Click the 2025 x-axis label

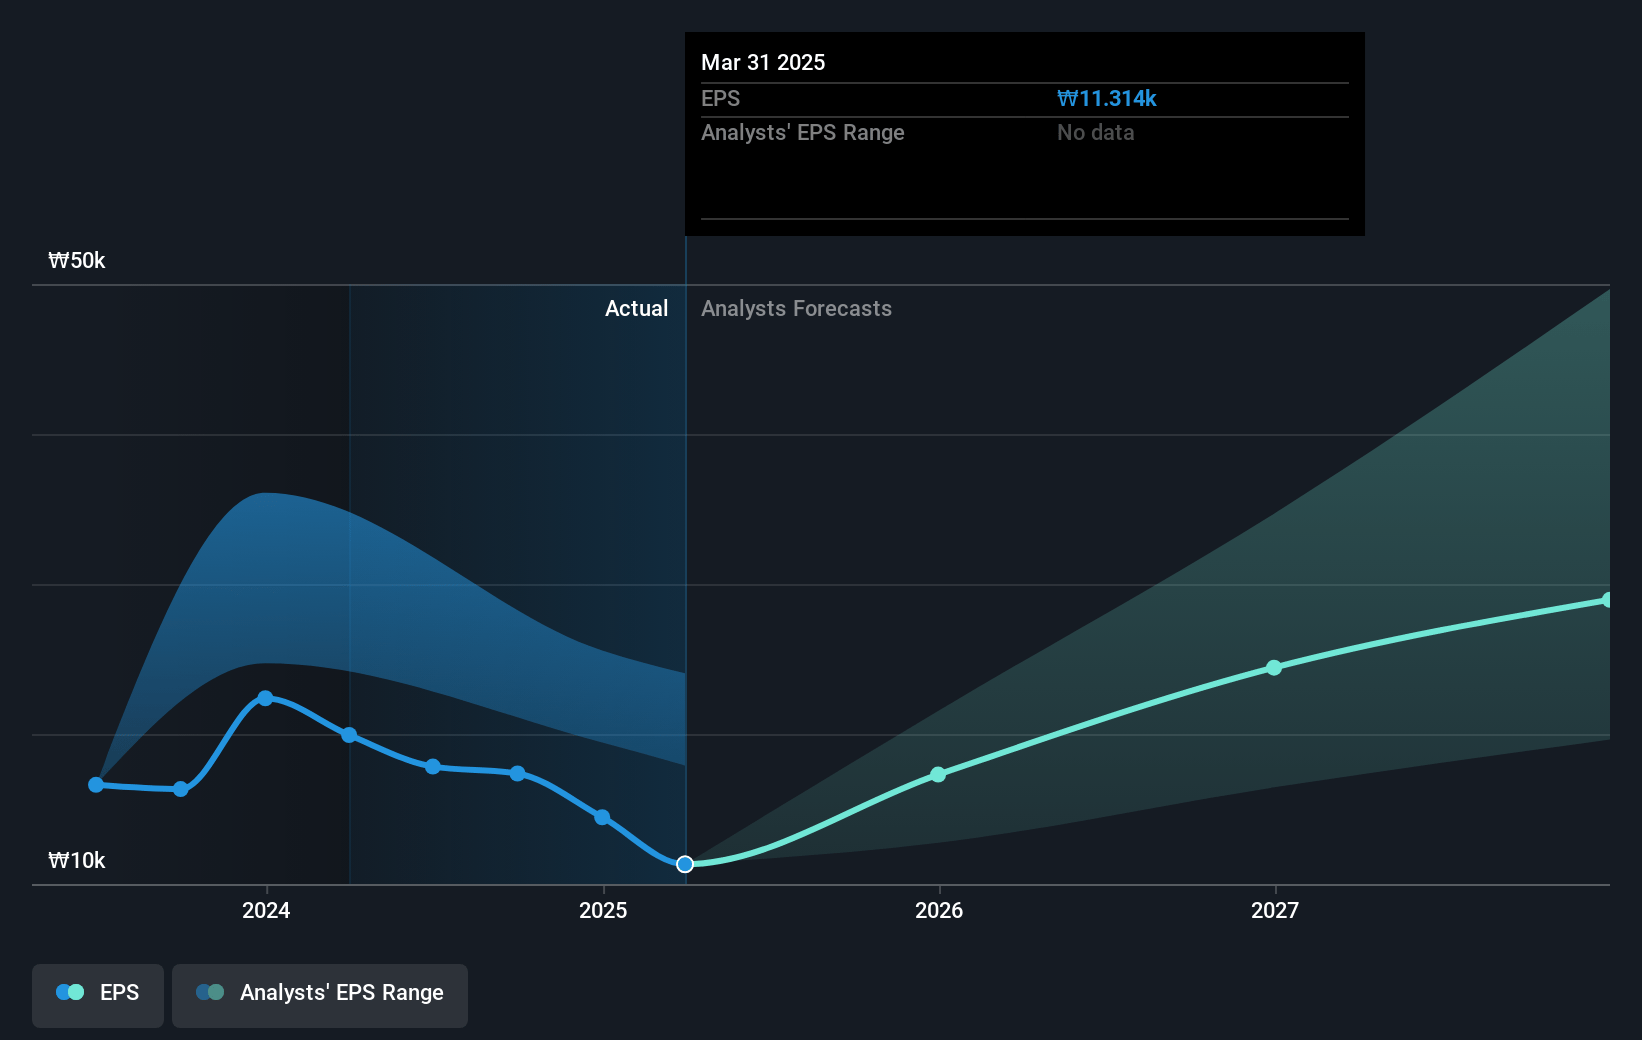[x=603, y=910]
